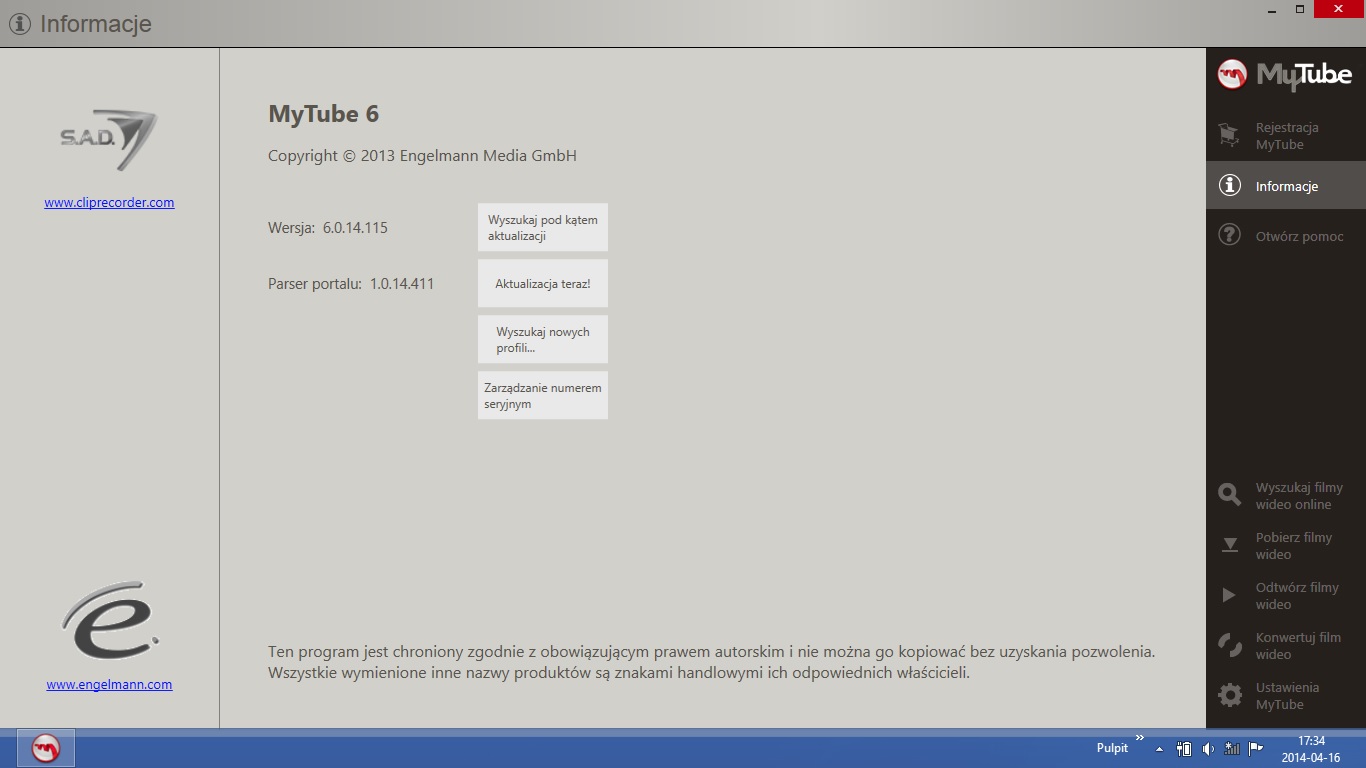
Task: Click the magnifier search videos icon
Action: (1229, 495)
